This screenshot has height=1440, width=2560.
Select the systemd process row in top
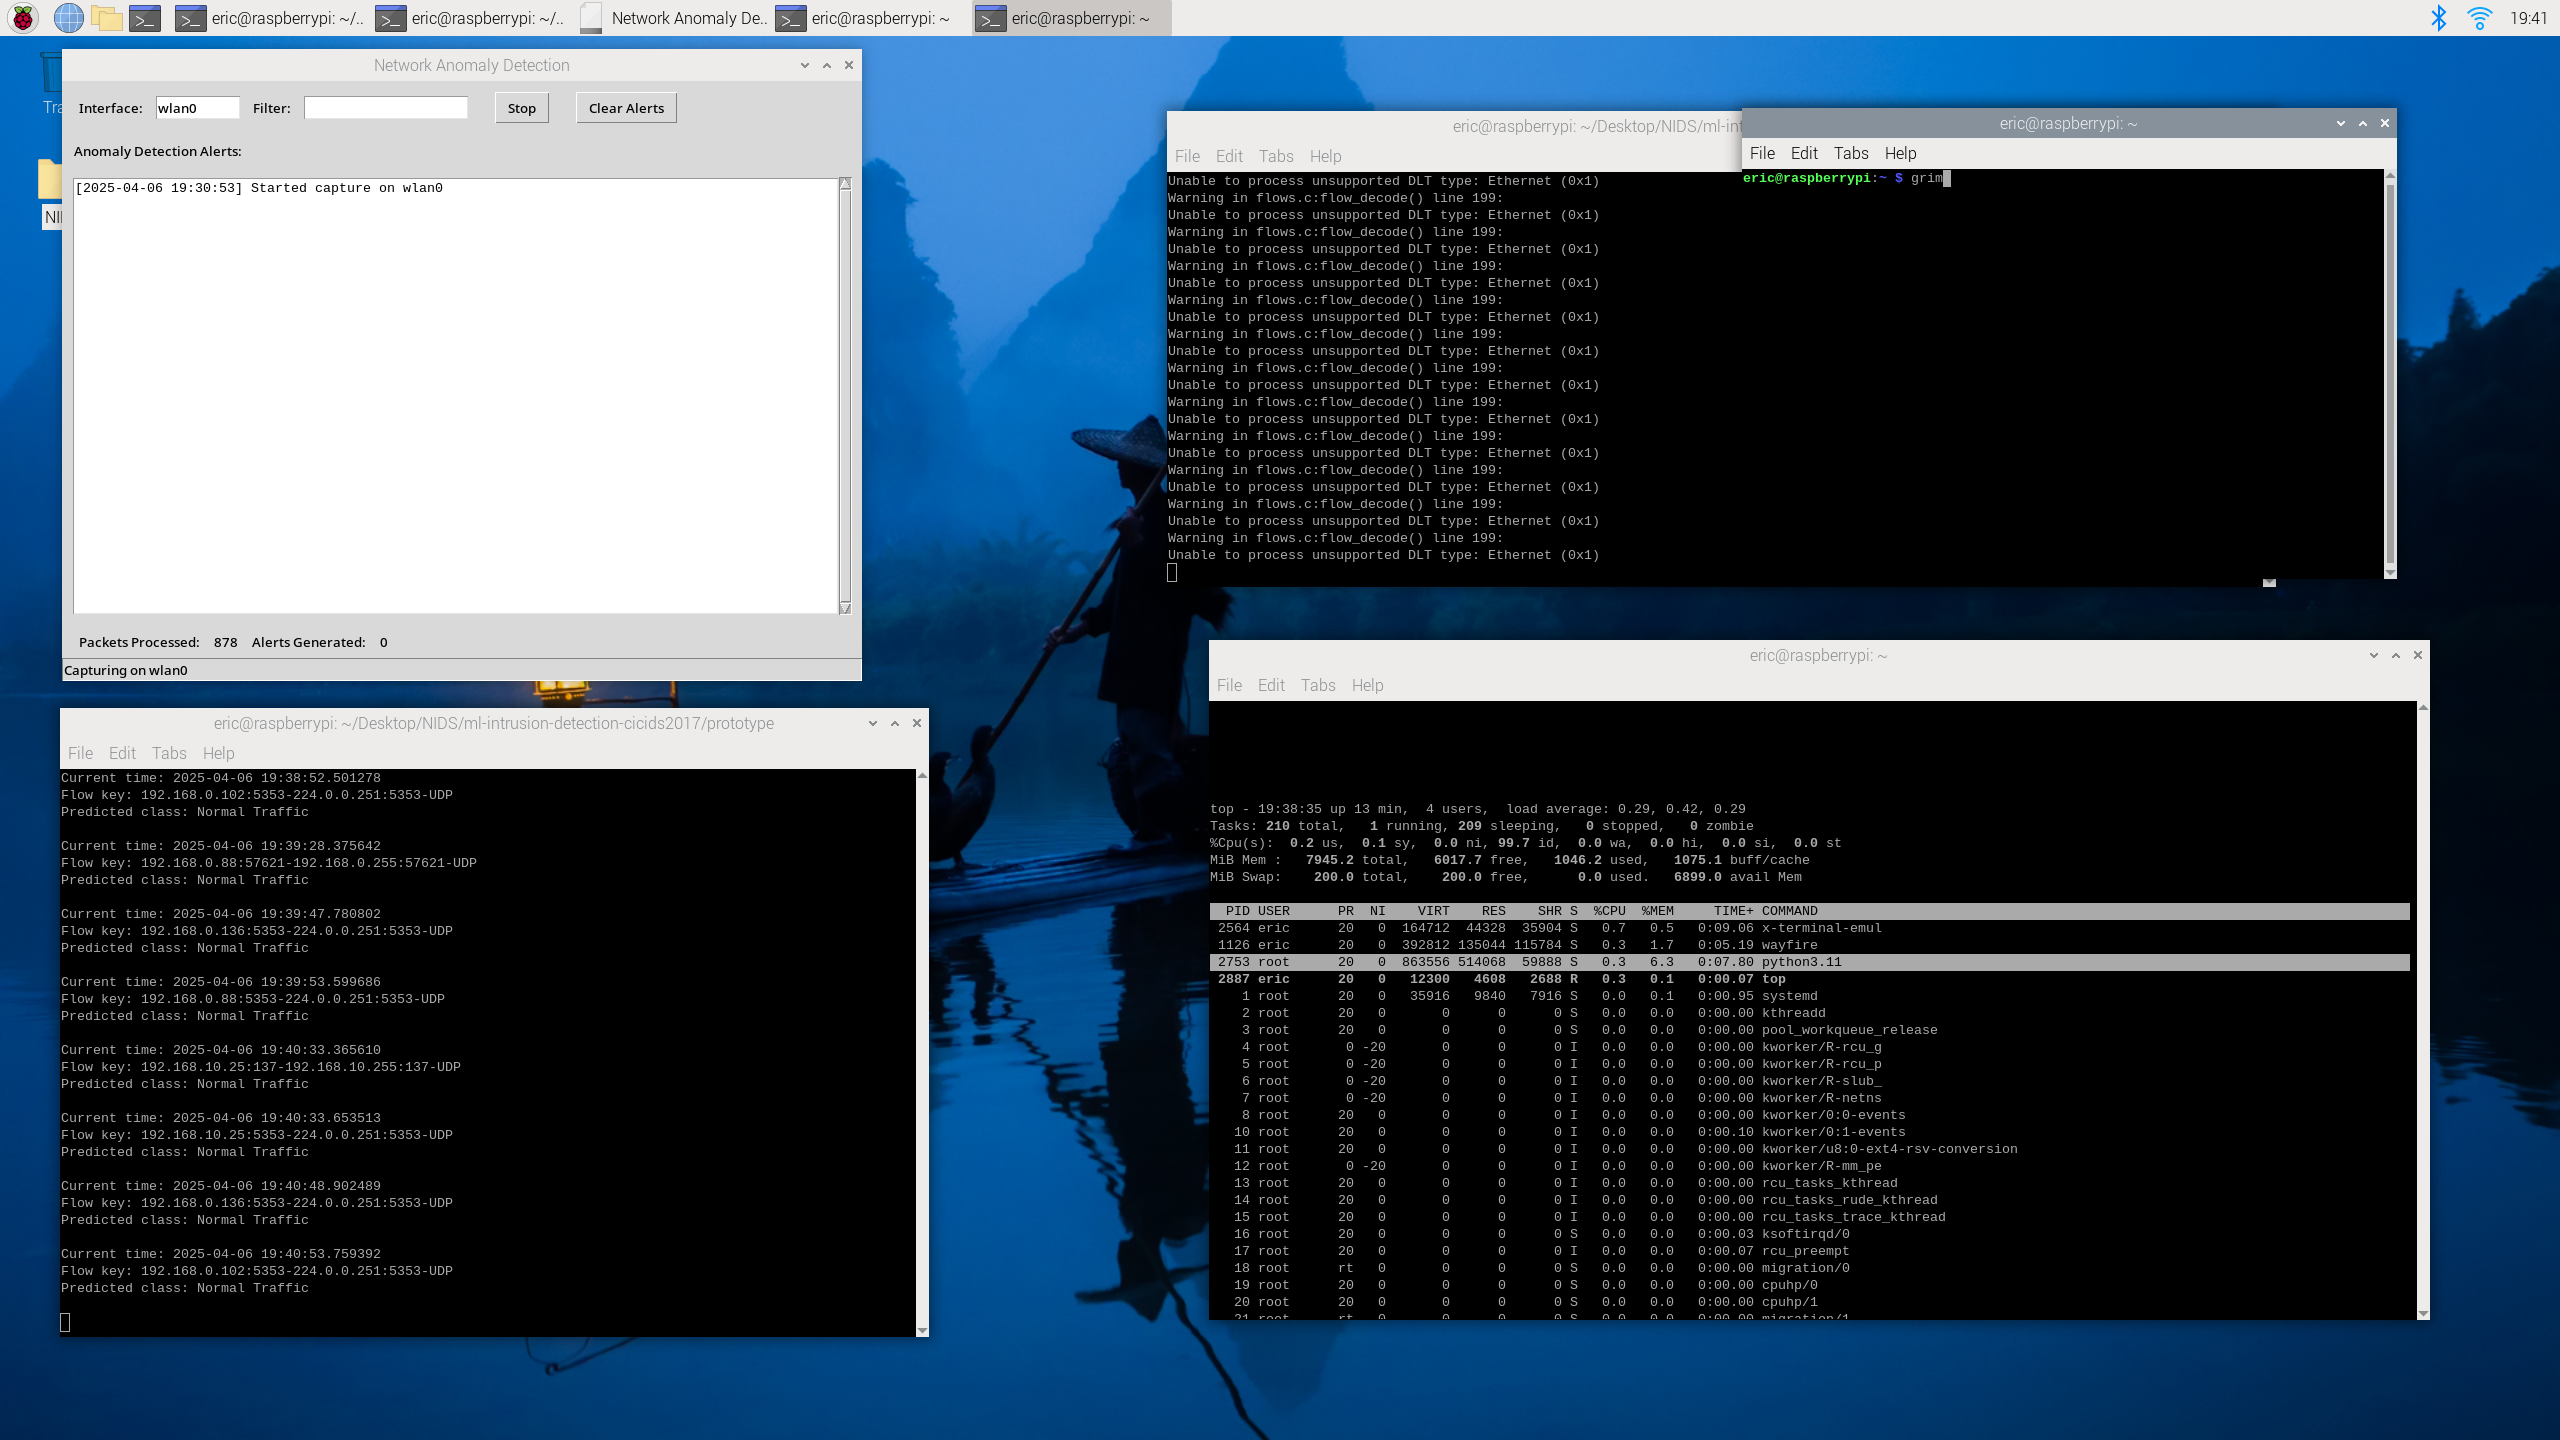pyautogui.click(x=1810, y=996)
